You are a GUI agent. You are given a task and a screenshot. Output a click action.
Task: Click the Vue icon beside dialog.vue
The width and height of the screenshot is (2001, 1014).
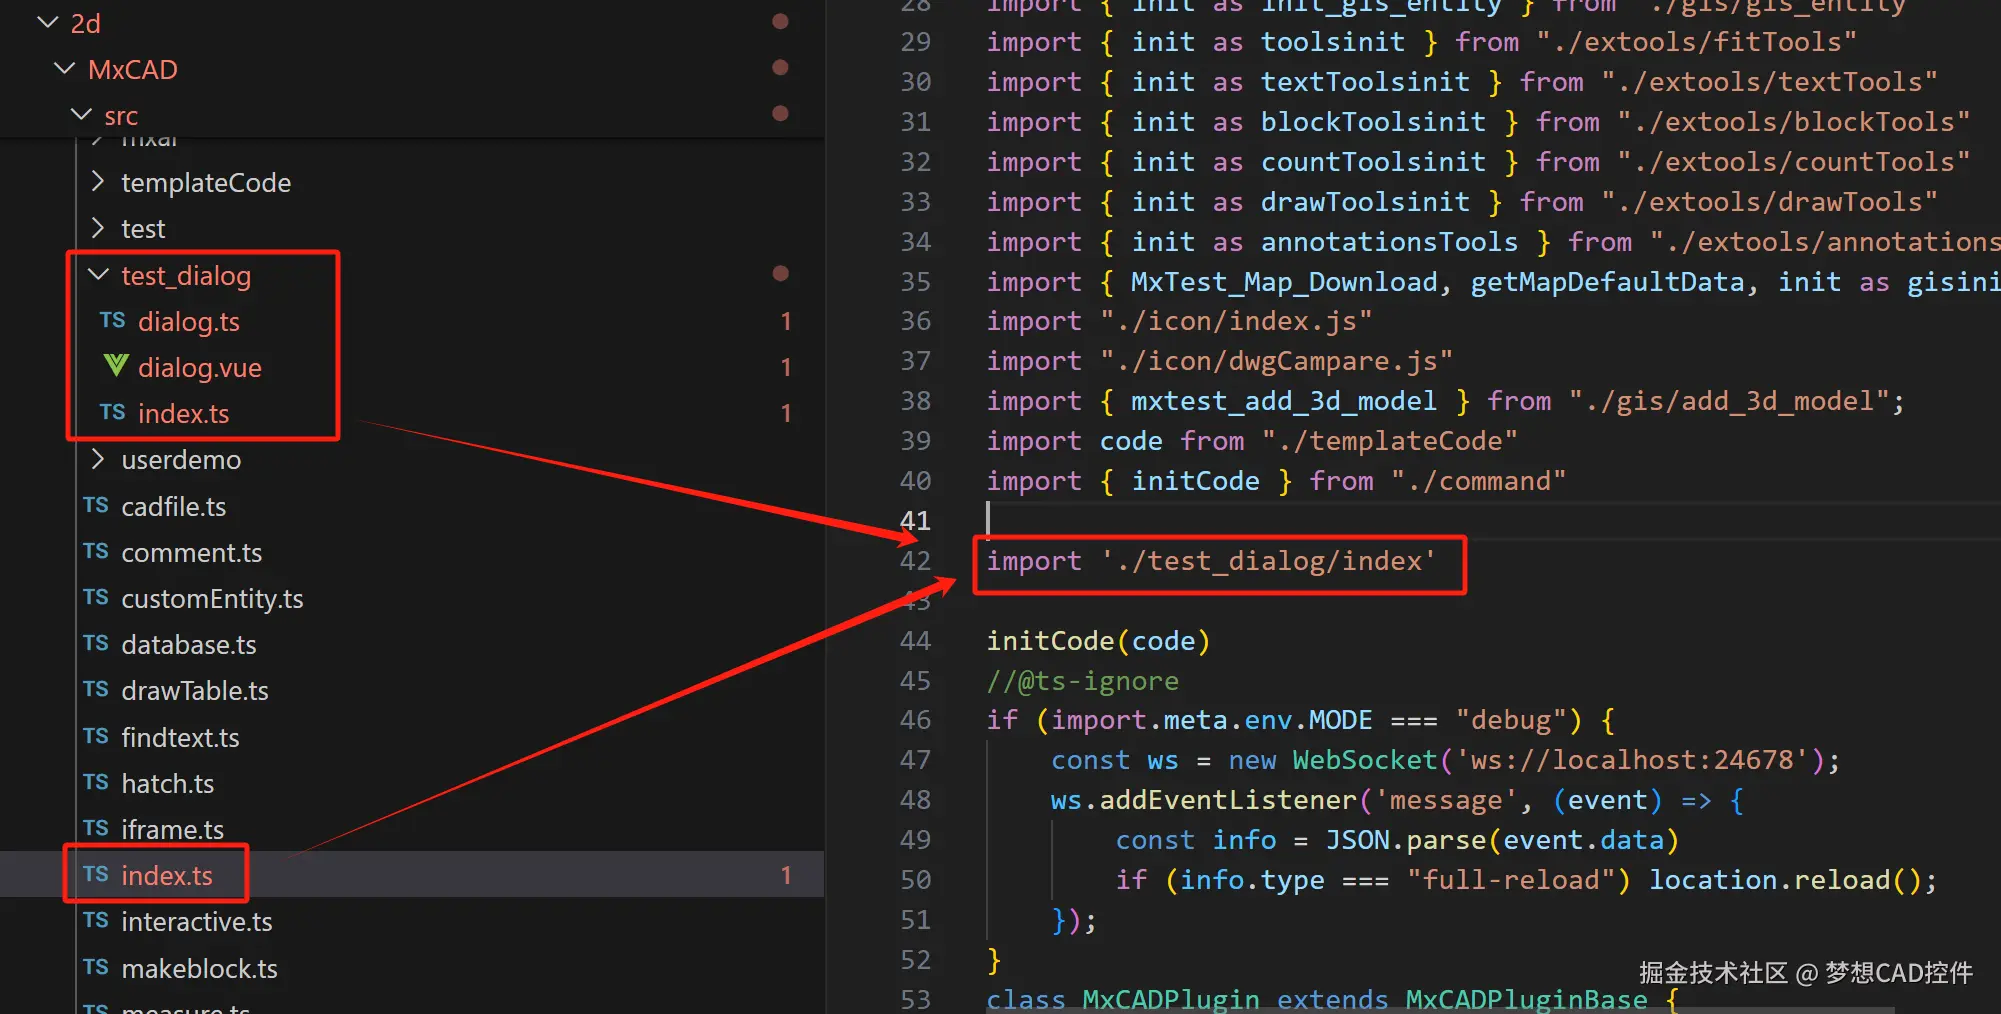point(116,366)
